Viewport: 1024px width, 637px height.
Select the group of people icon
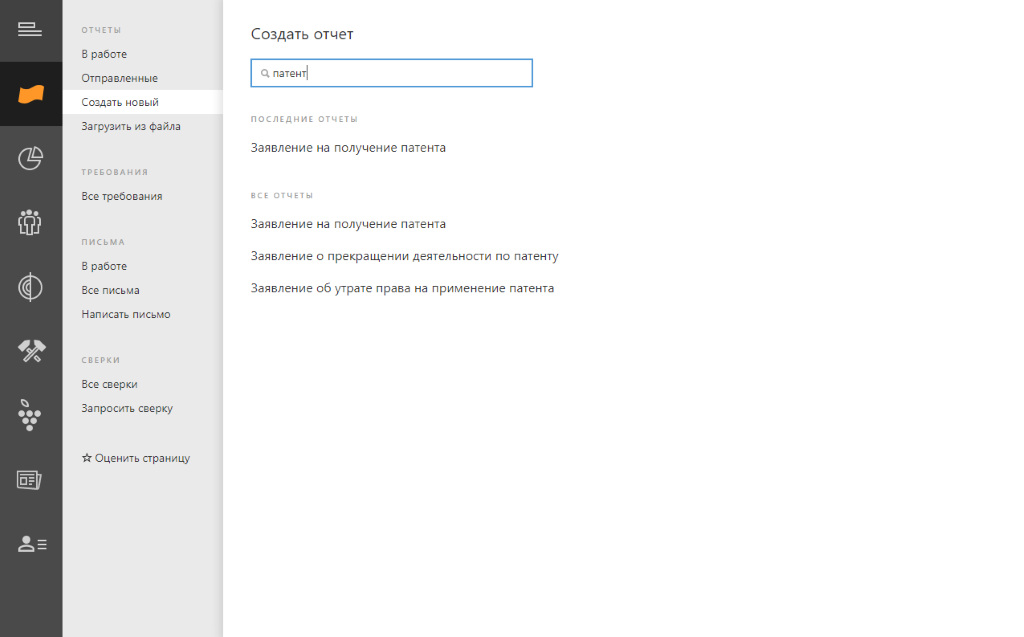[30, 222]
